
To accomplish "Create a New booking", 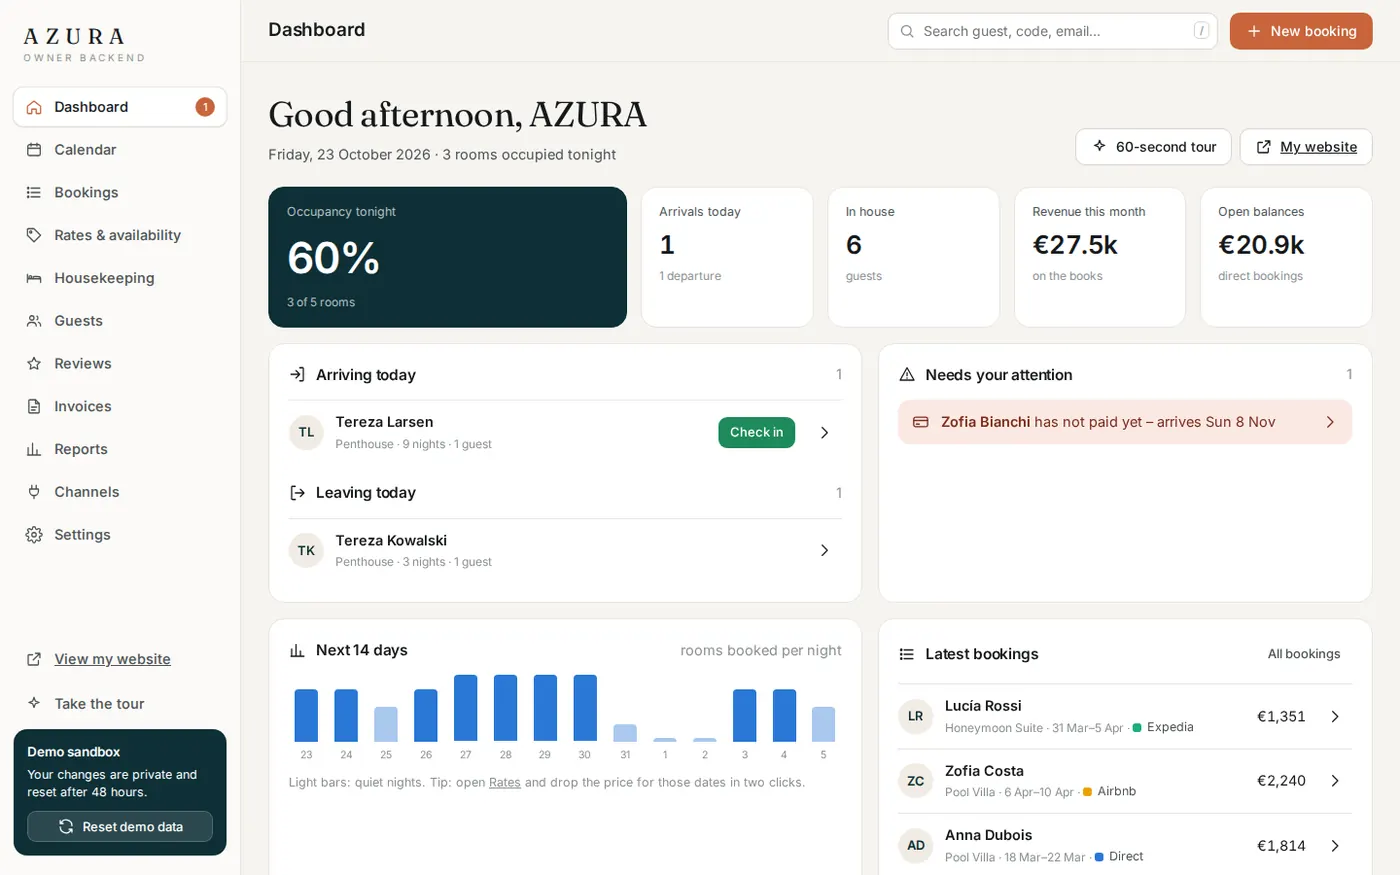I will click(1301, 31).
